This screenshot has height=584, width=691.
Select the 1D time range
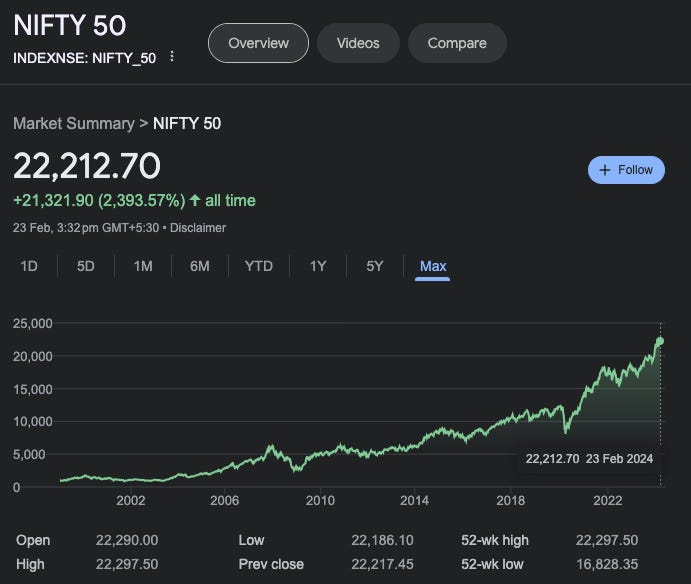click(29, 266)
